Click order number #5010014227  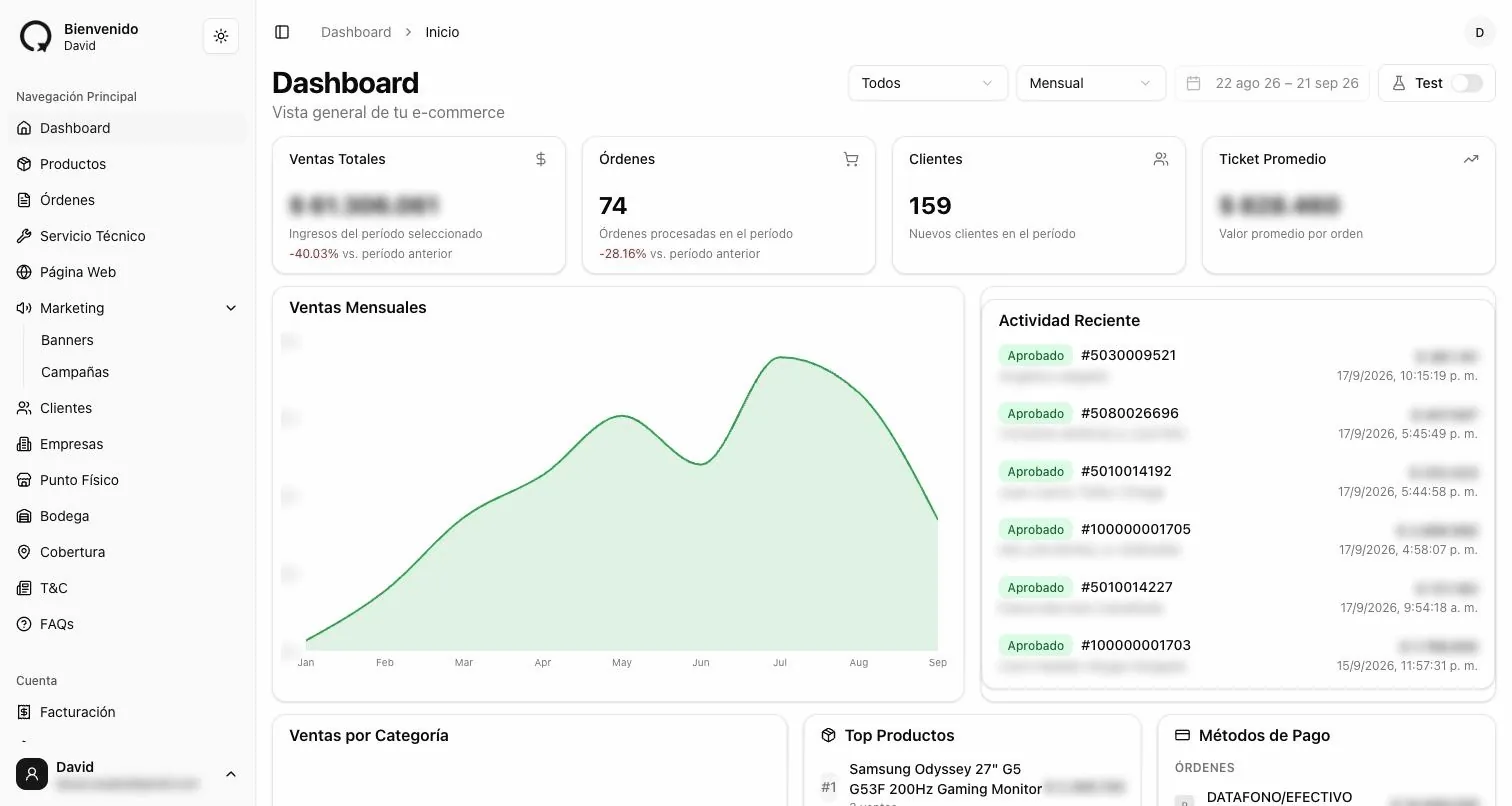tap(1127, 587)
